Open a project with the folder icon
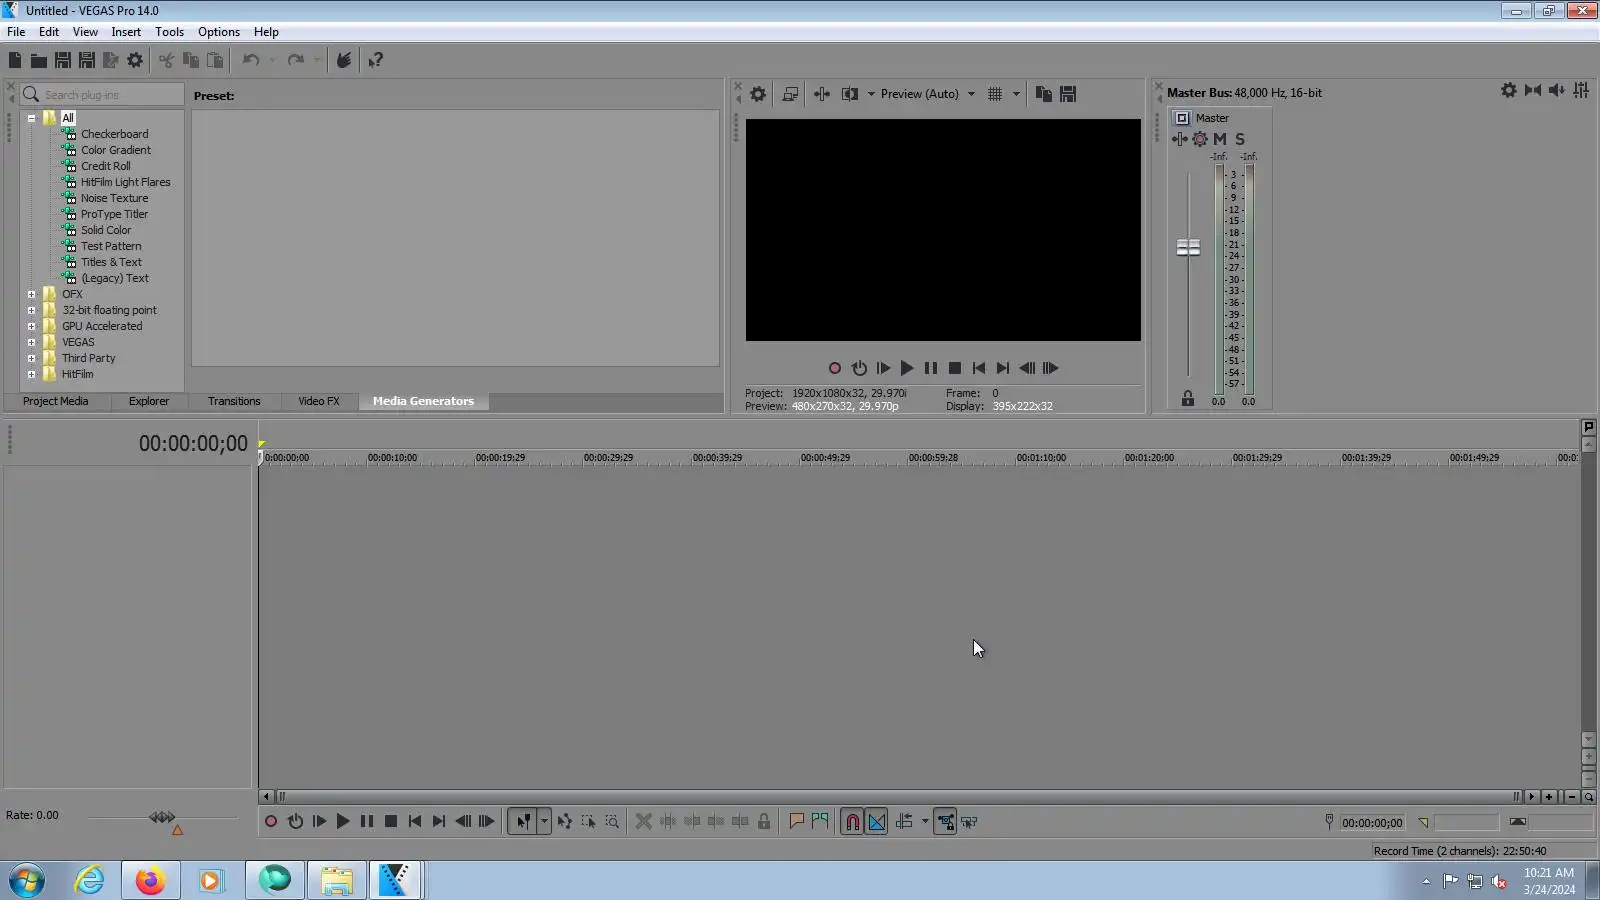The width and height of the screenshot is (1600, 900). 39,60
